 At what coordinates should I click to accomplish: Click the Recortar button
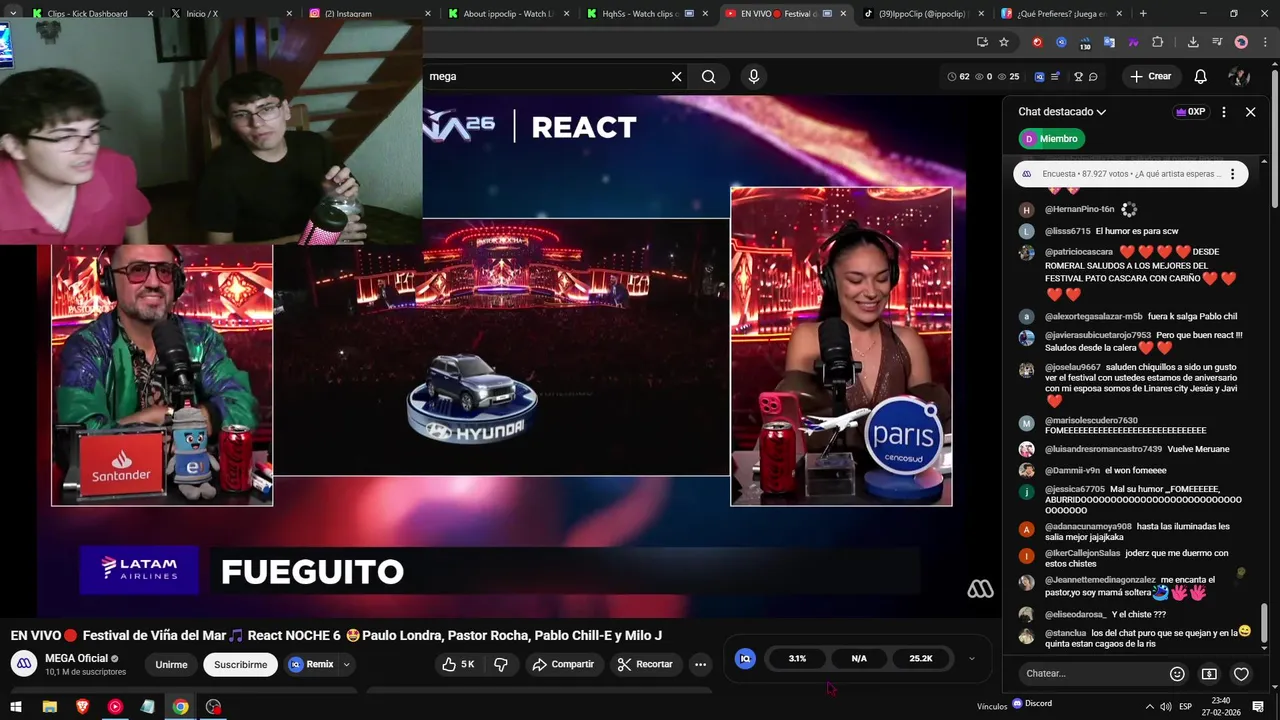point(645,664)
